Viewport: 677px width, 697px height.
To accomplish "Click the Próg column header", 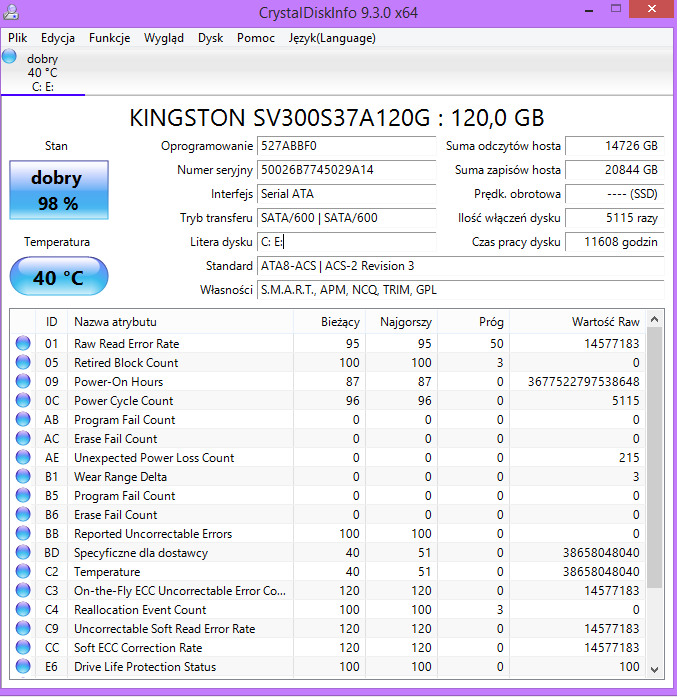I will tap(473, 321).
